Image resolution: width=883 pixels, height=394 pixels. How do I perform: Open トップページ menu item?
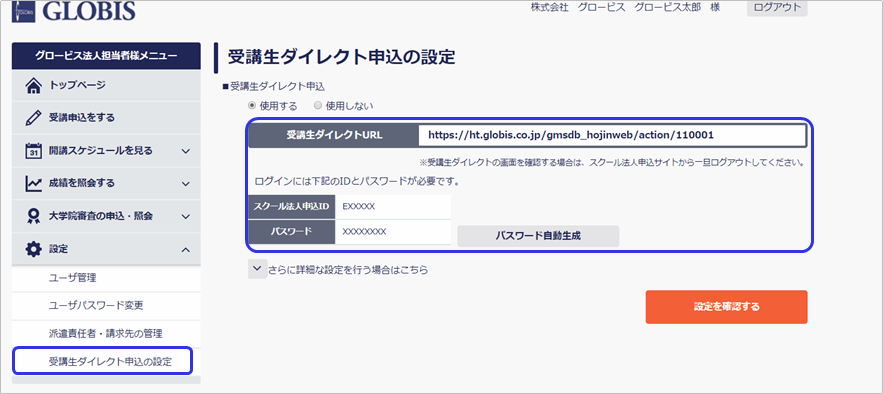pos(106,86)
